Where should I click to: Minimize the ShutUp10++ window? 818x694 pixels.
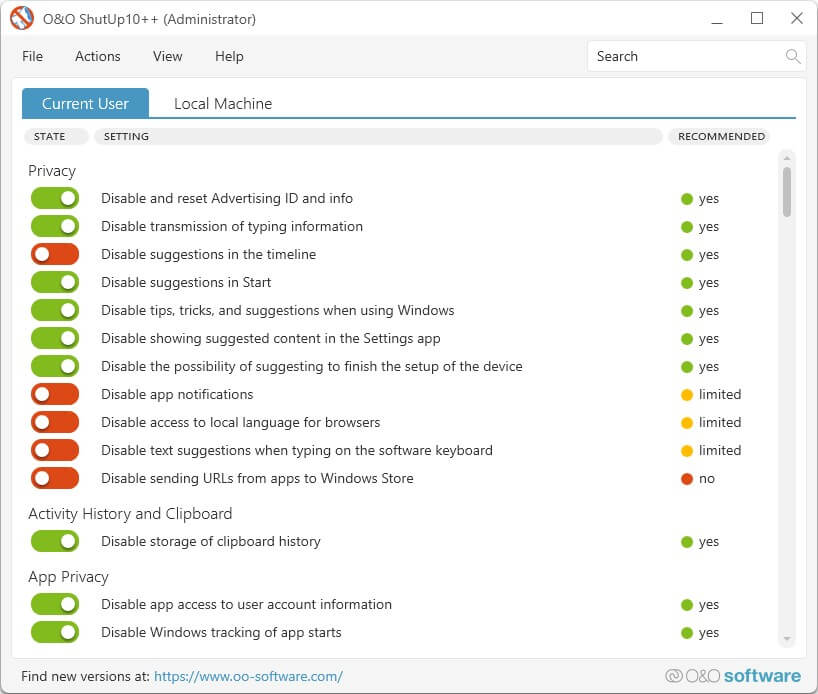717,19
